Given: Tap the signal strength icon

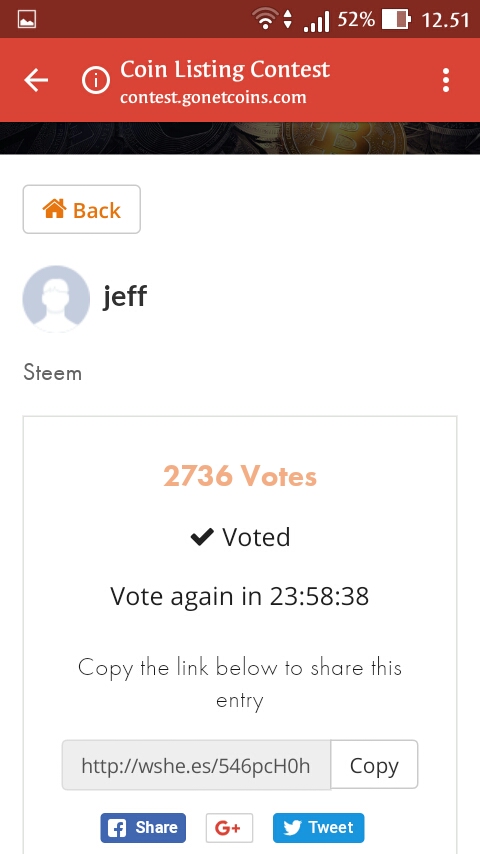Looking at the screenshot, I should click(x=317, y=22).
